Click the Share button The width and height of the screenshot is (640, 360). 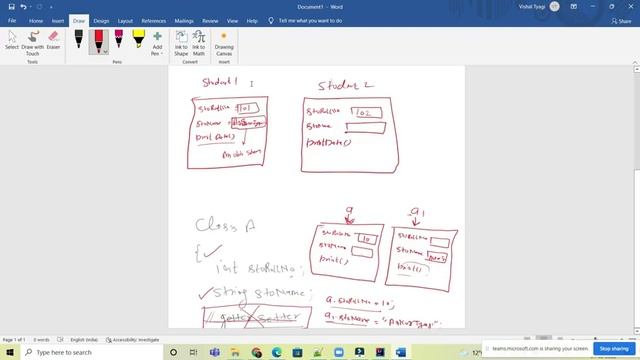pos(621,21)
